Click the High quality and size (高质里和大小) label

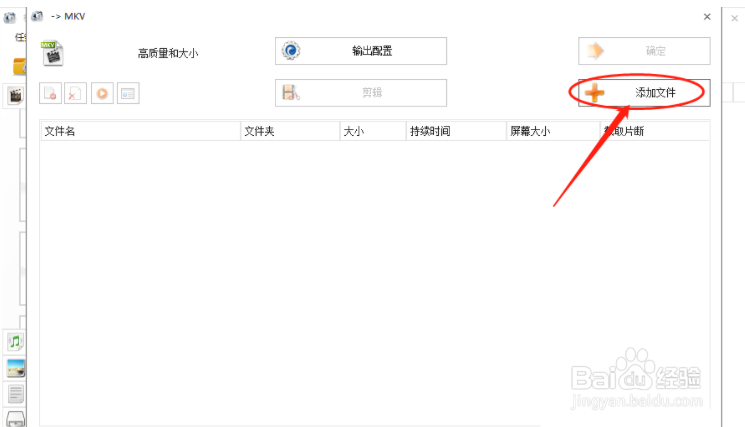click(168, 53)
